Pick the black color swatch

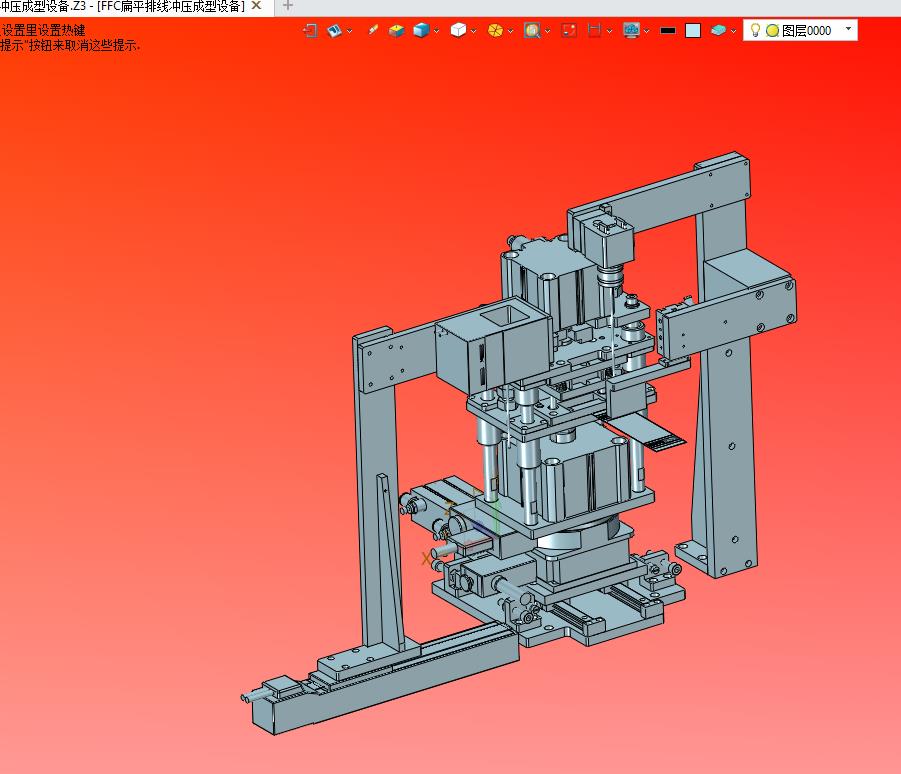668,30
